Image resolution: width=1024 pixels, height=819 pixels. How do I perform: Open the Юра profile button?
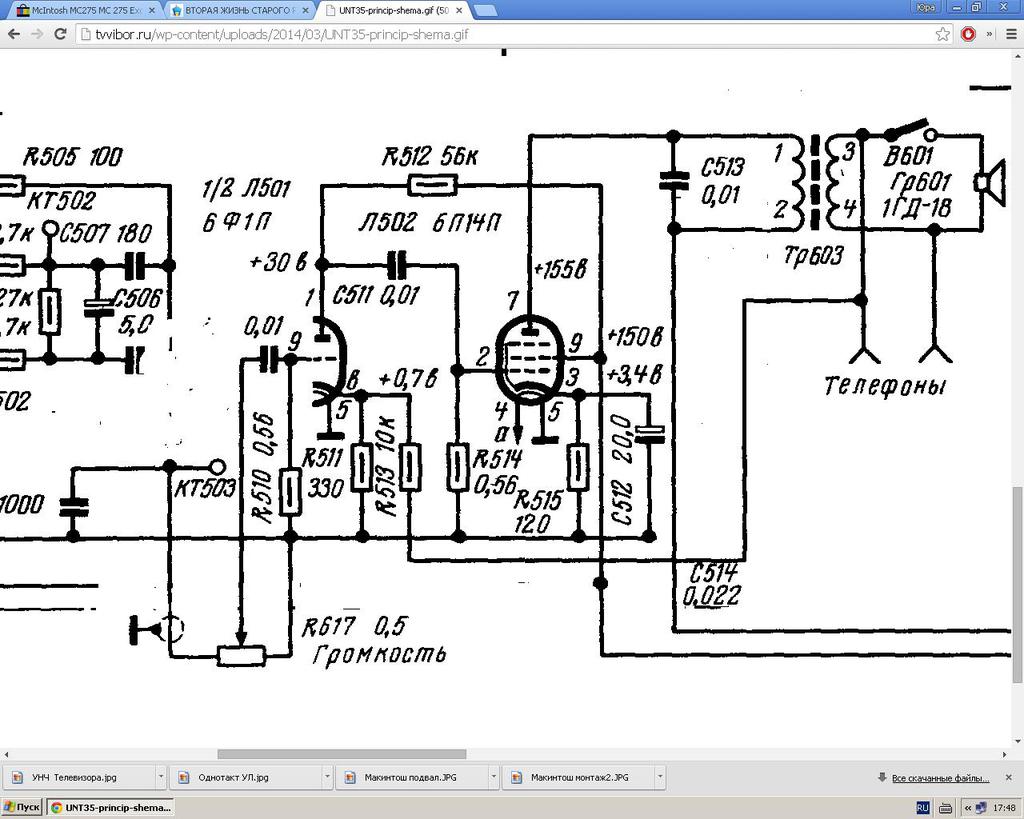925,7
